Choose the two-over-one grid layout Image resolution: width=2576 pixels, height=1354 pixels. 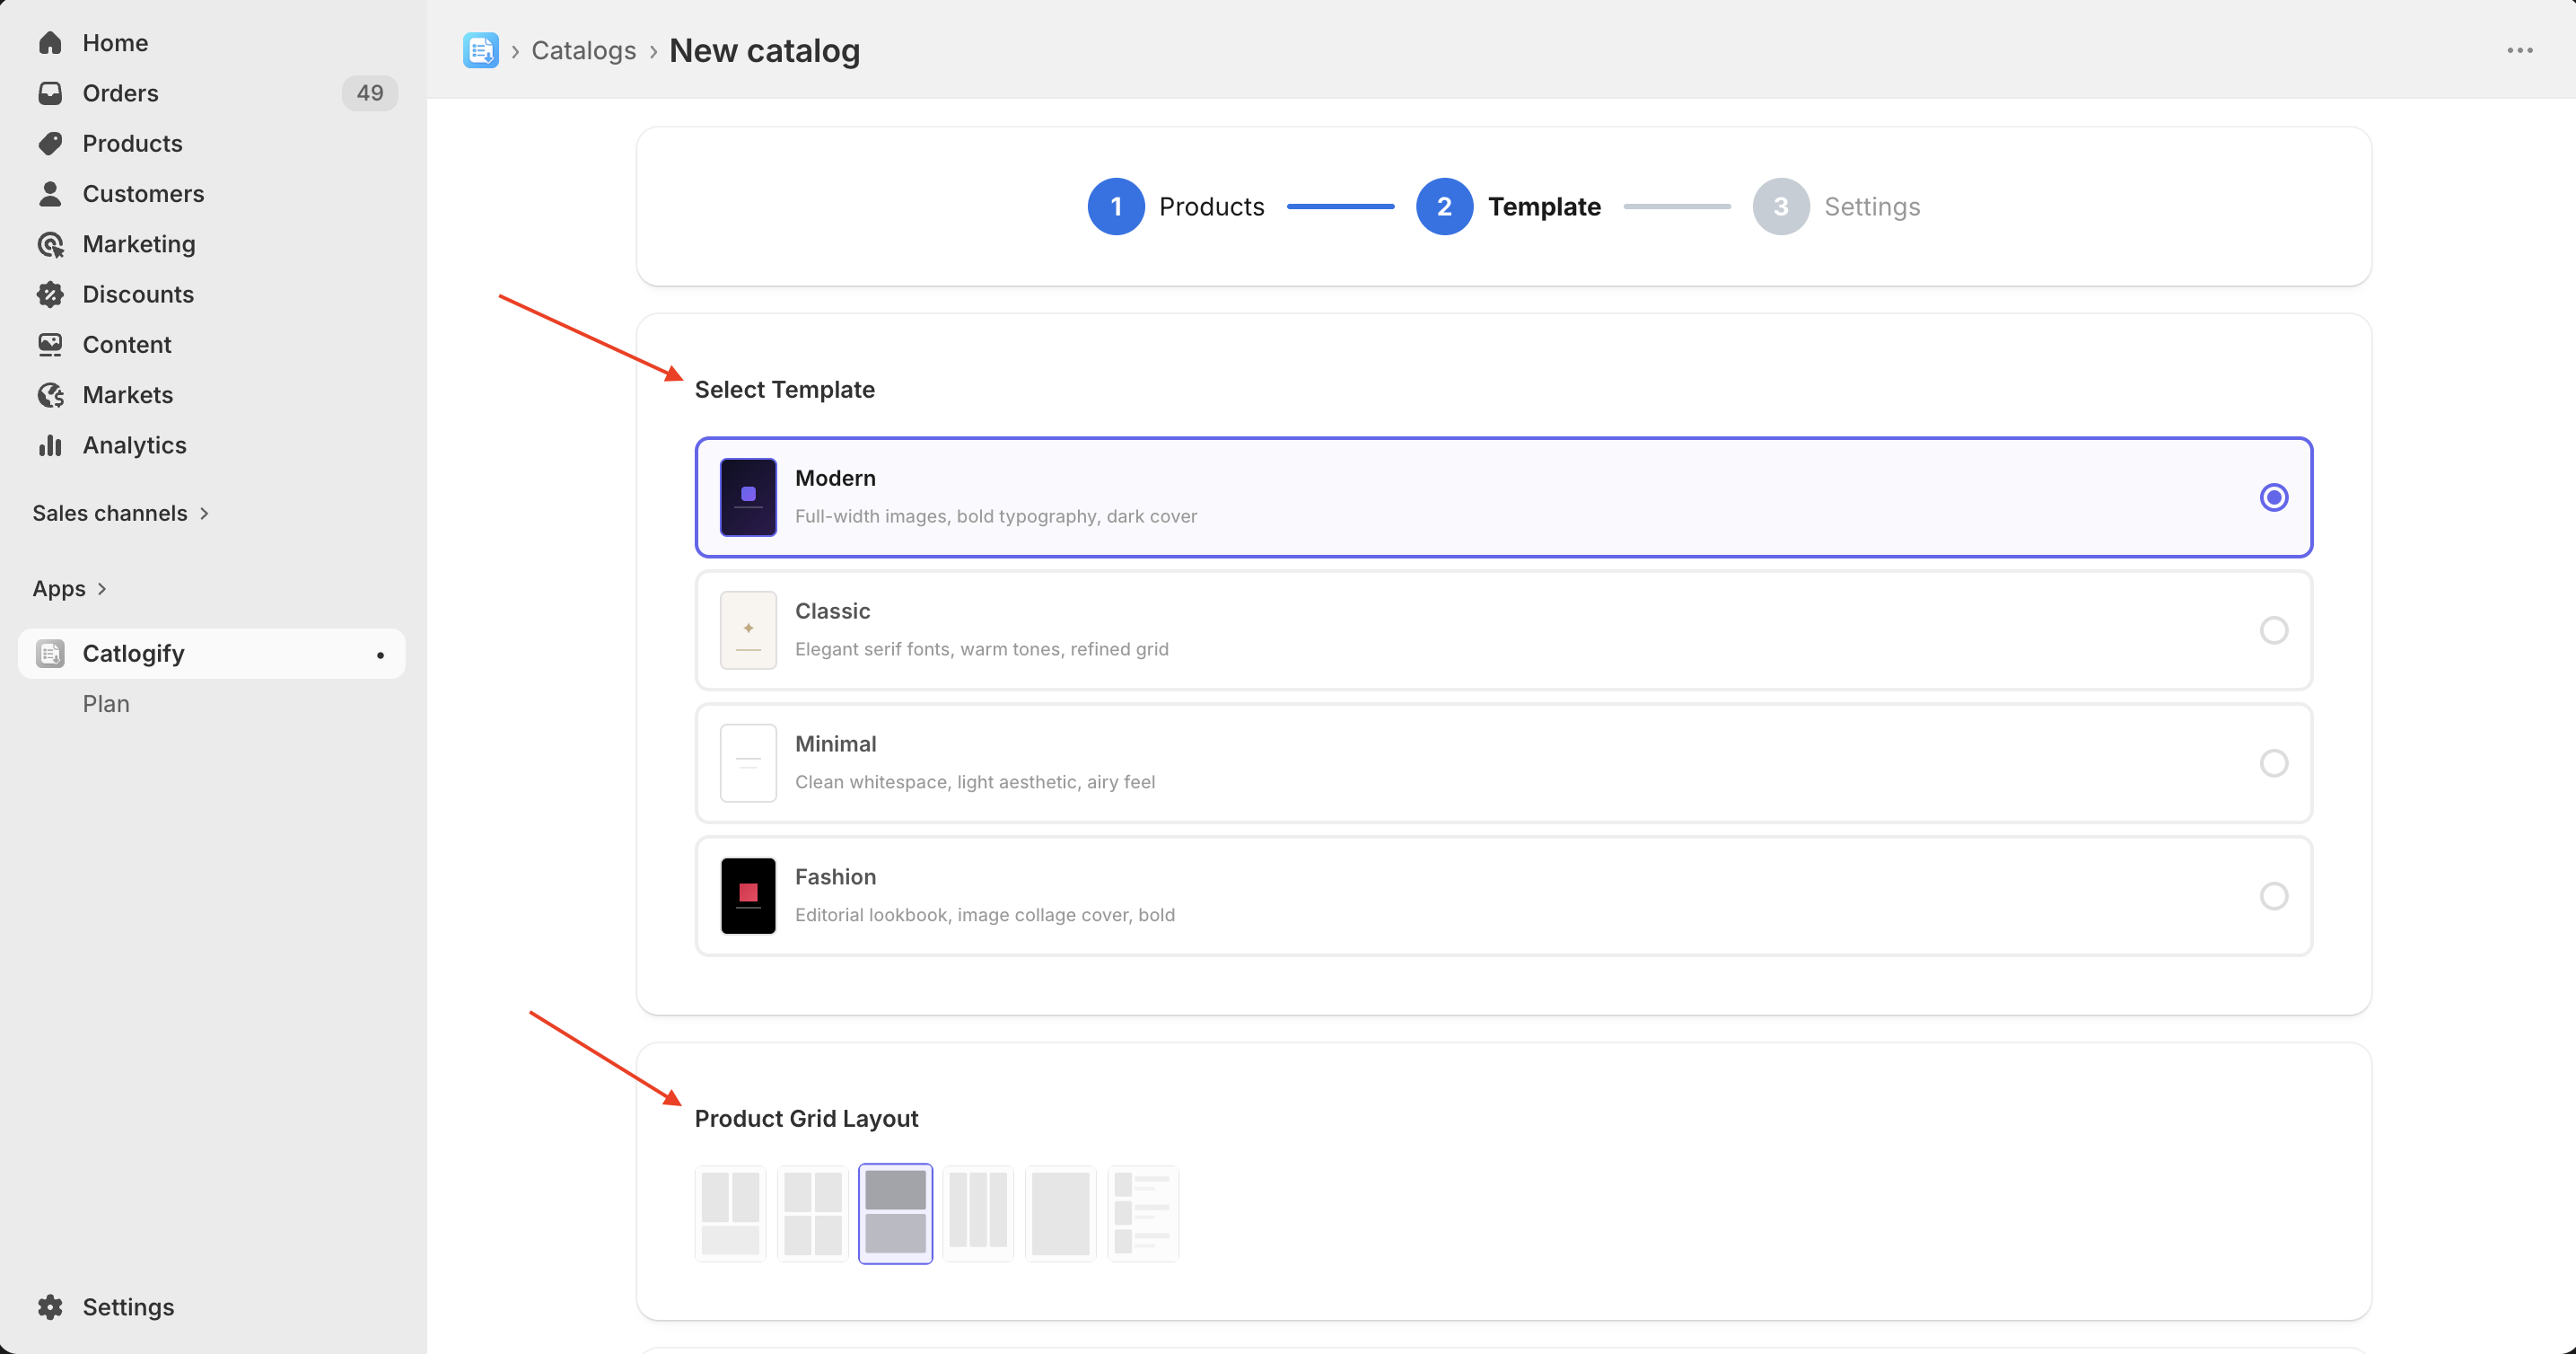pos(730,1213)
